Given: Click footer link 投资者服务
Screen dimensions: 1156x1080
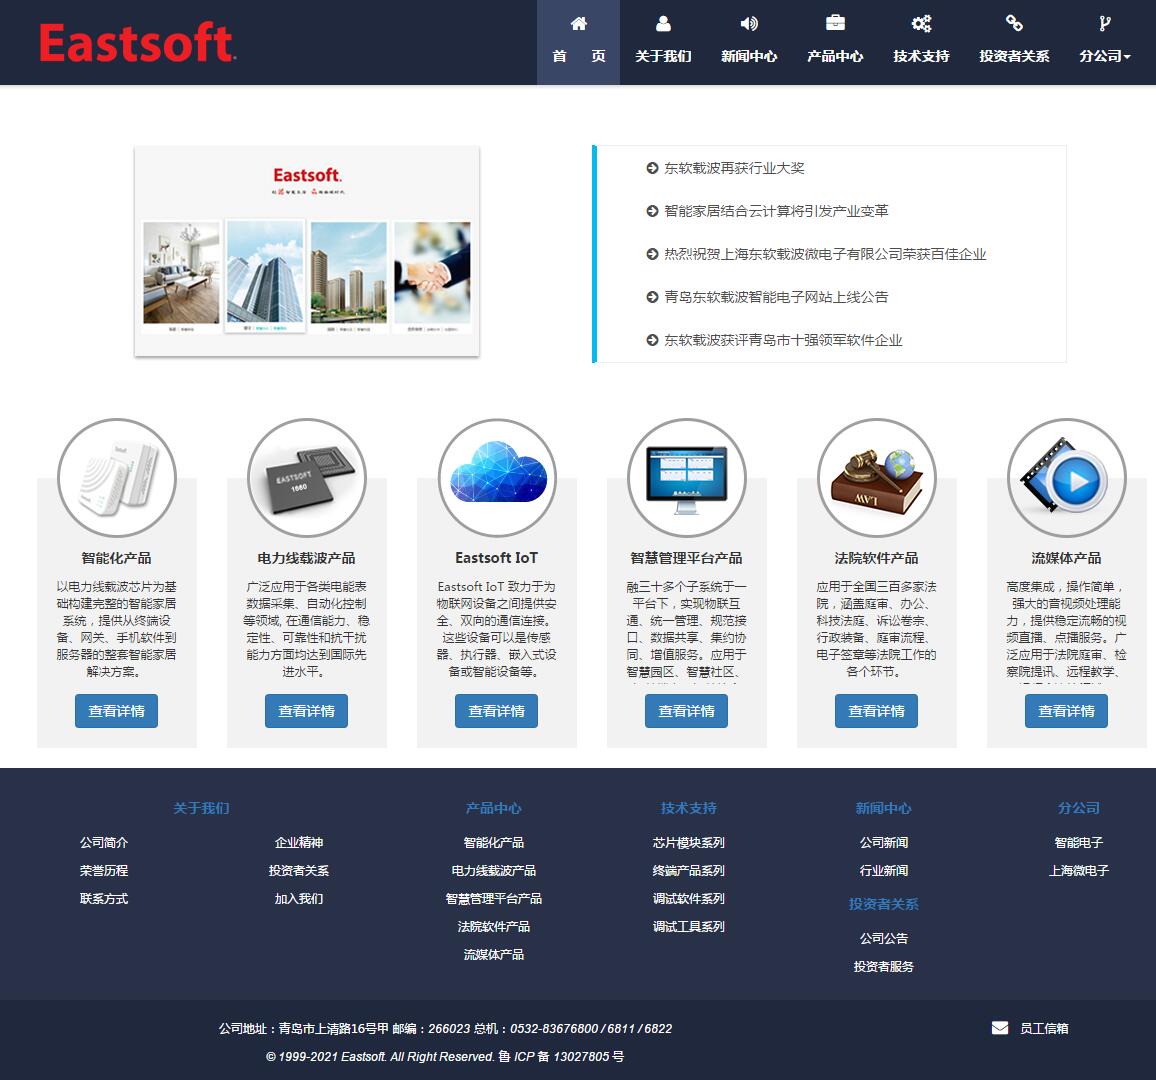Looking at the screenshot, I should 884,966.
